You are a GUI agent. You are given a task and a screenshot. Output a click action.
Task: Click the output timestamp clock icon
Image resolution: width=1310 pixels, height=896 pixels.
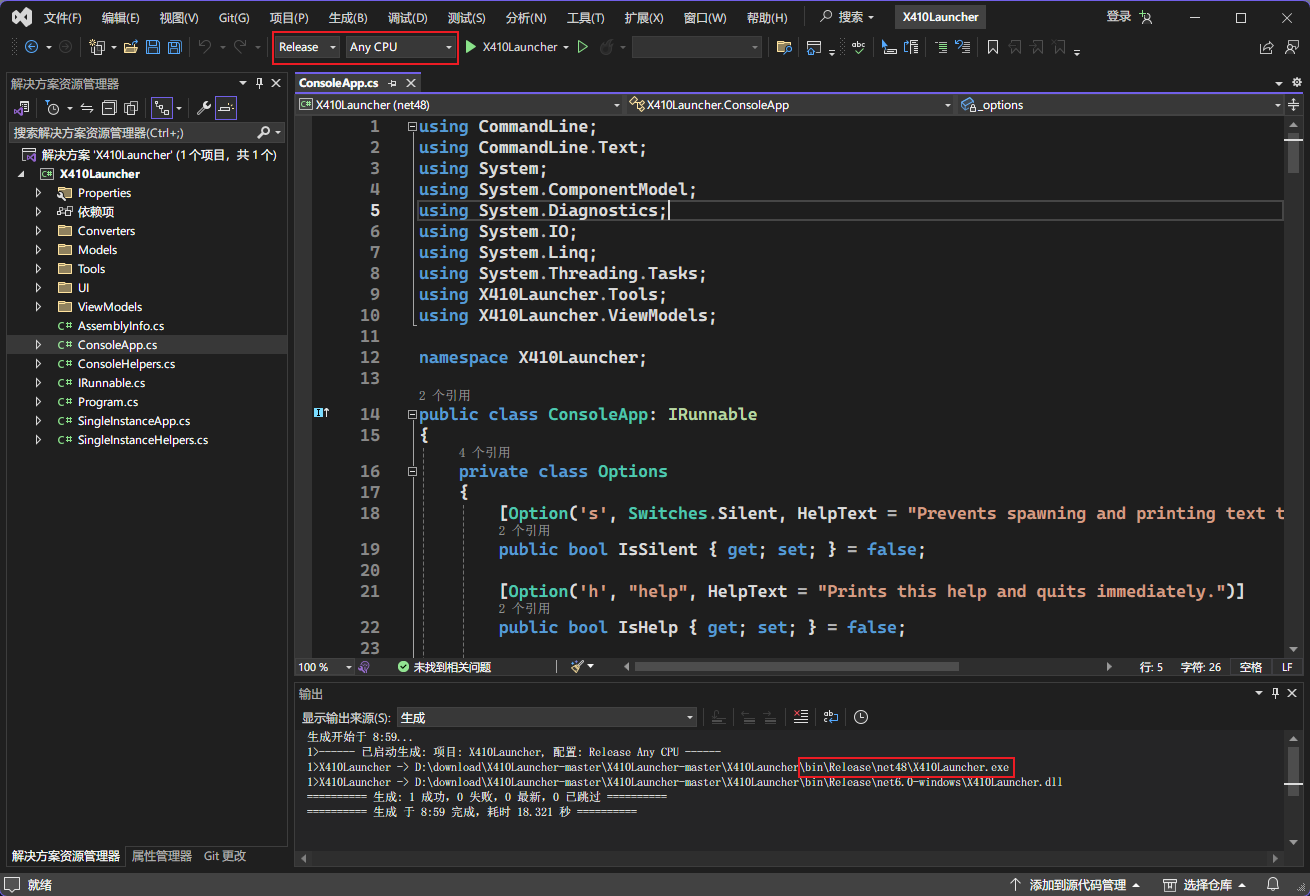pyautogui.click(x=861, y=717)
